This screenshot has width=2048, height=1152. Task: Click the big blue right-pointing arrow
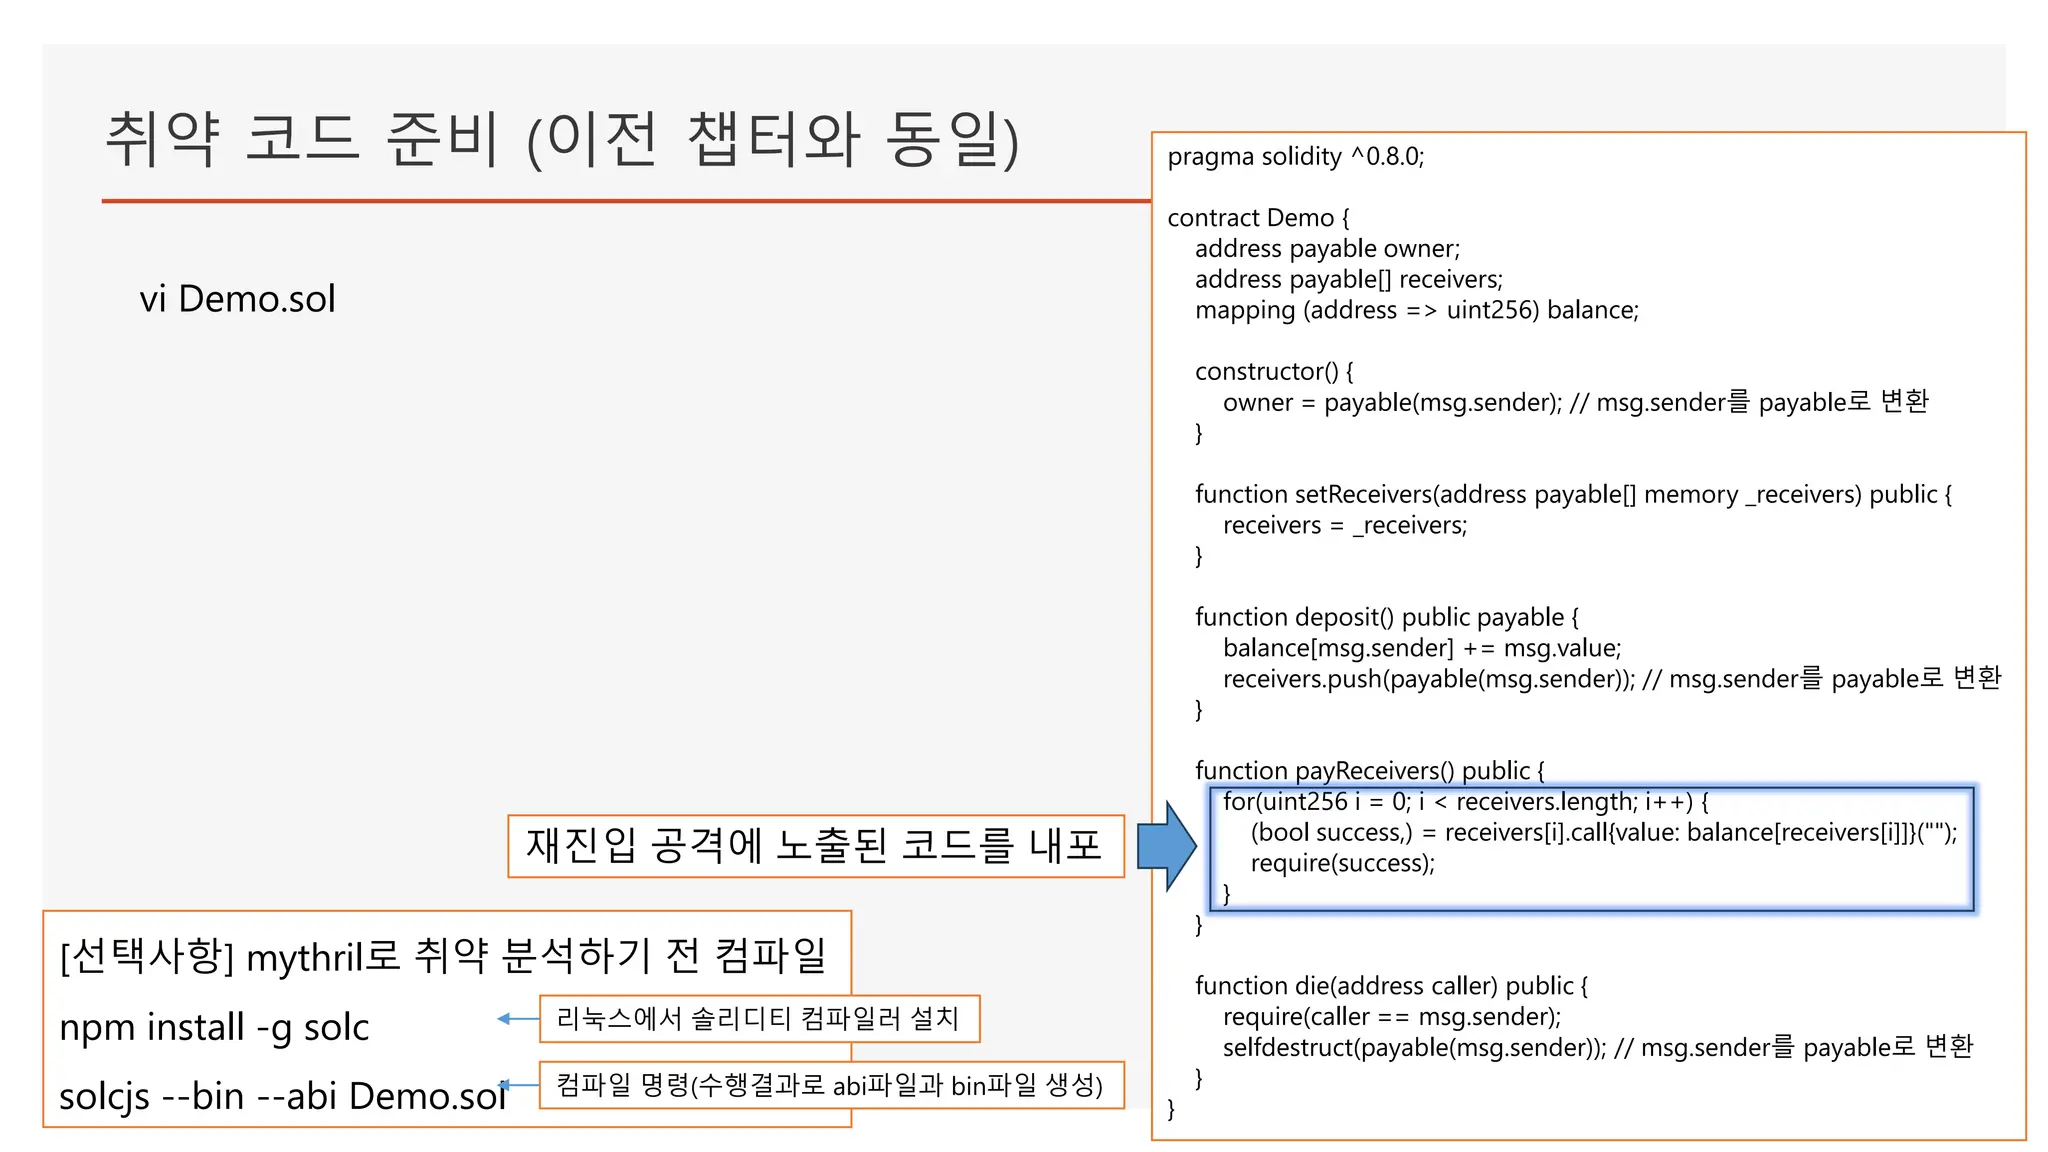click(x=1166, y=845)
